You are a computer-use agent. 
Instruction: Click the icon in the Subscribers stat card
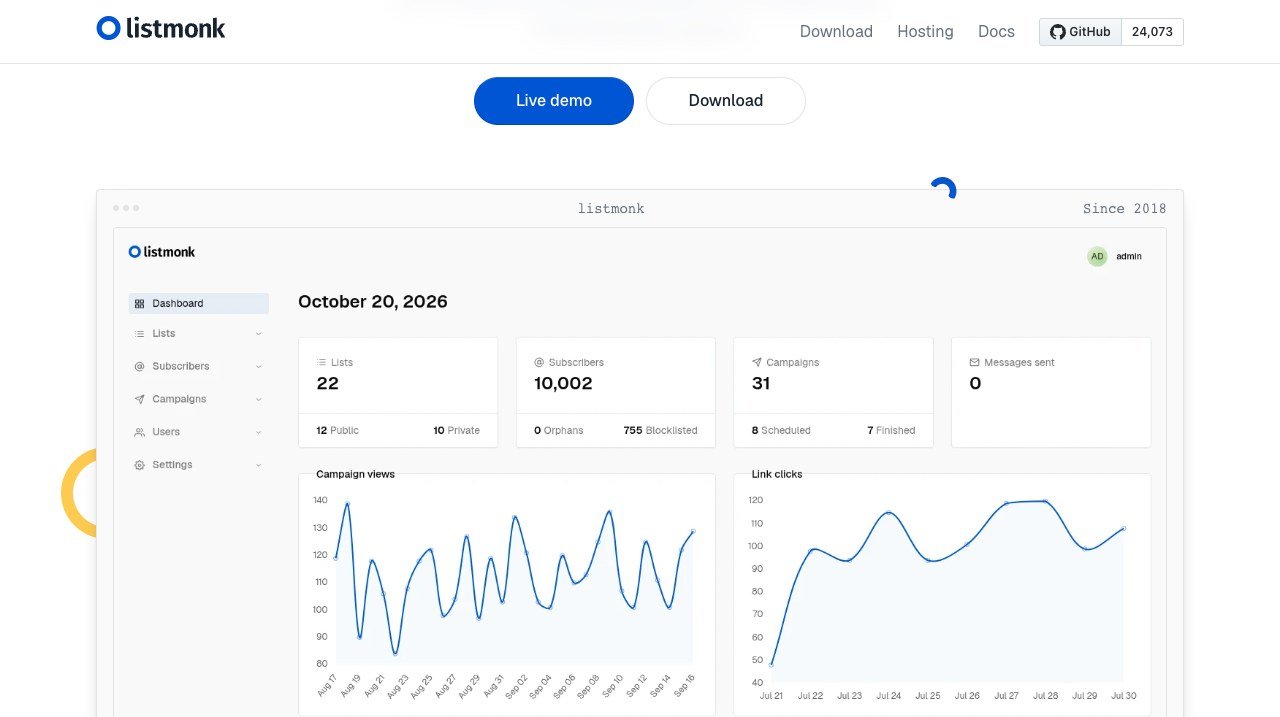pos(539,362)
